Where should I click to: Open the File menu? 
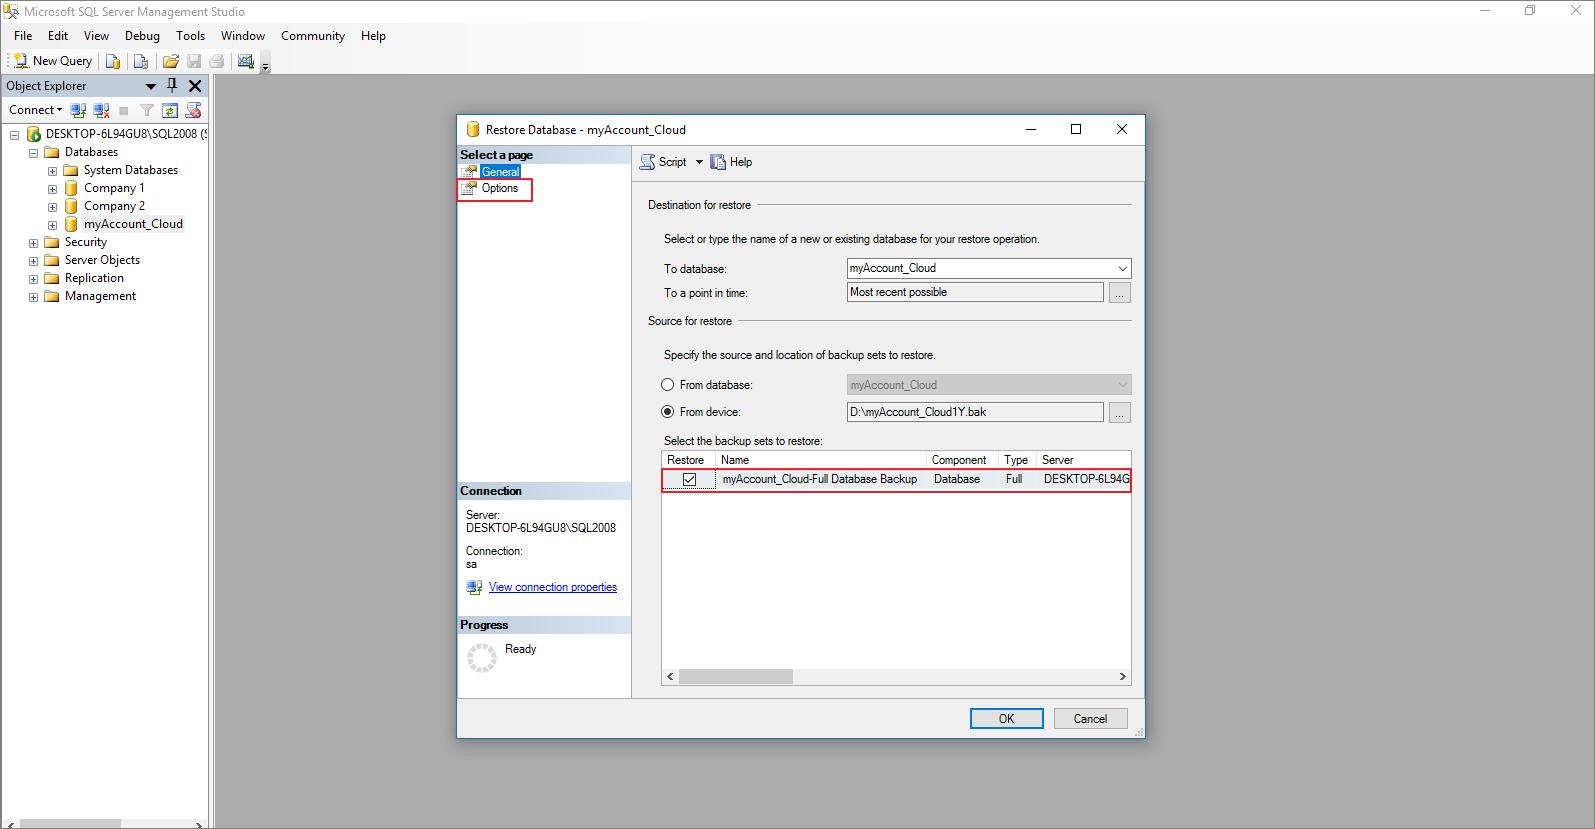tap(23, 36)
